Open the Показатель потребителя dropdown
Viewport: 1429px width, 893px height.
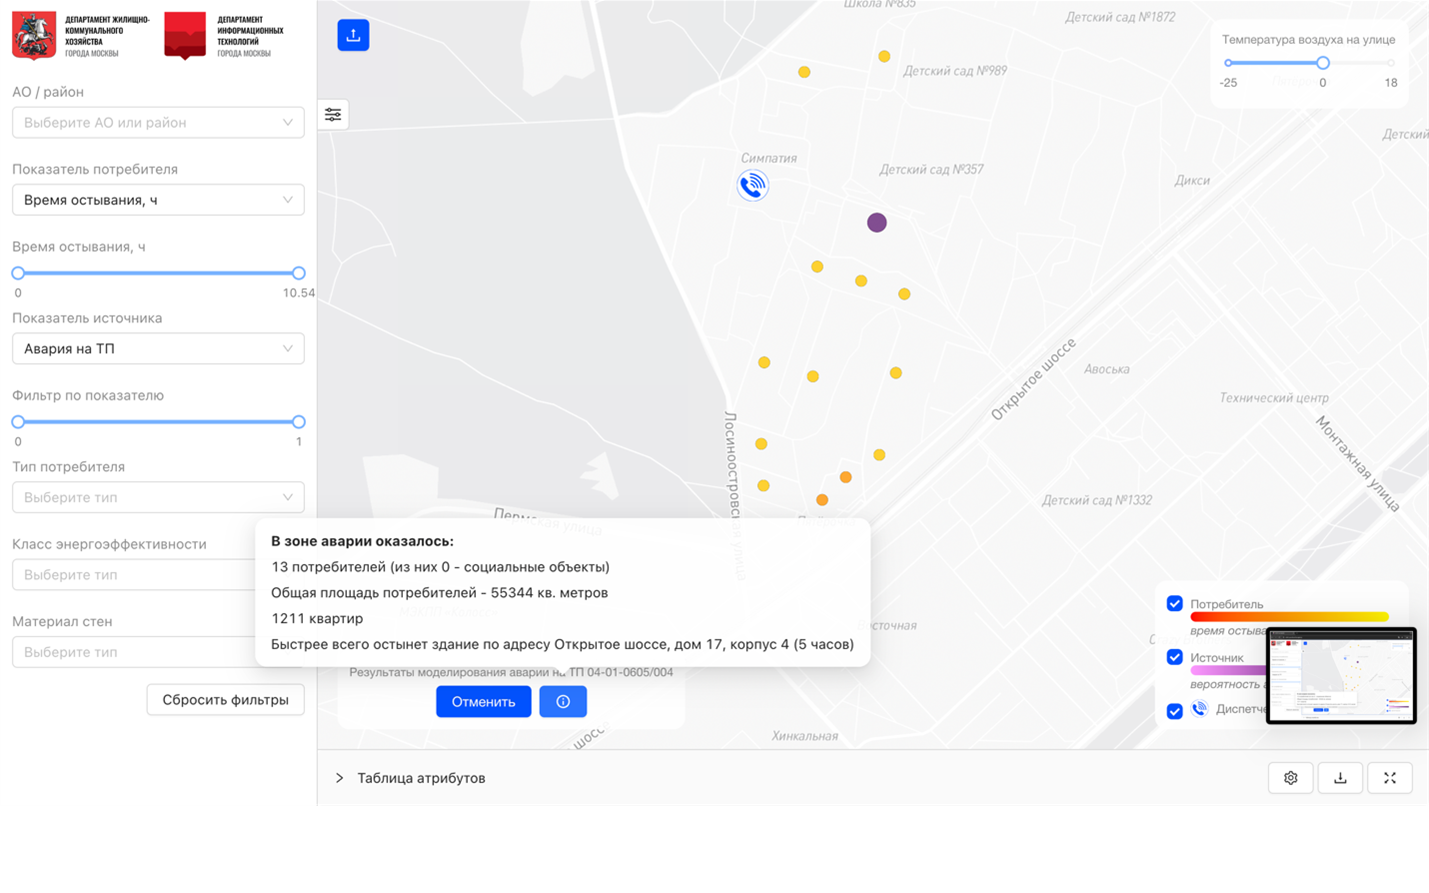pyautogui.click(x=158, y=200)
